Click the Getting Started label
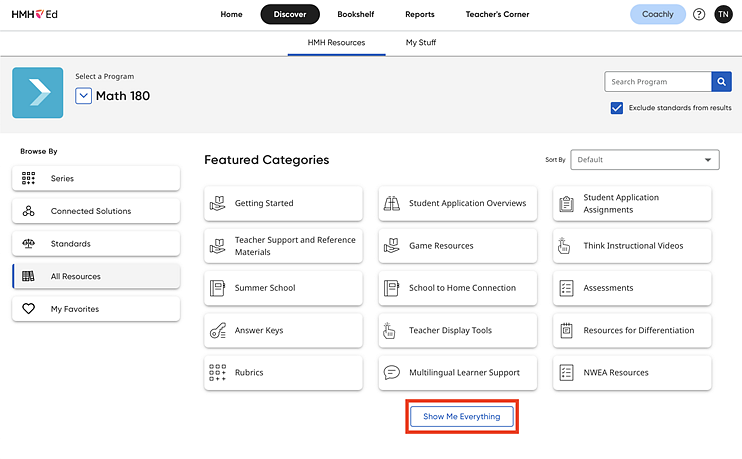This screenshot has width=742, height=459. click(264, 203)
